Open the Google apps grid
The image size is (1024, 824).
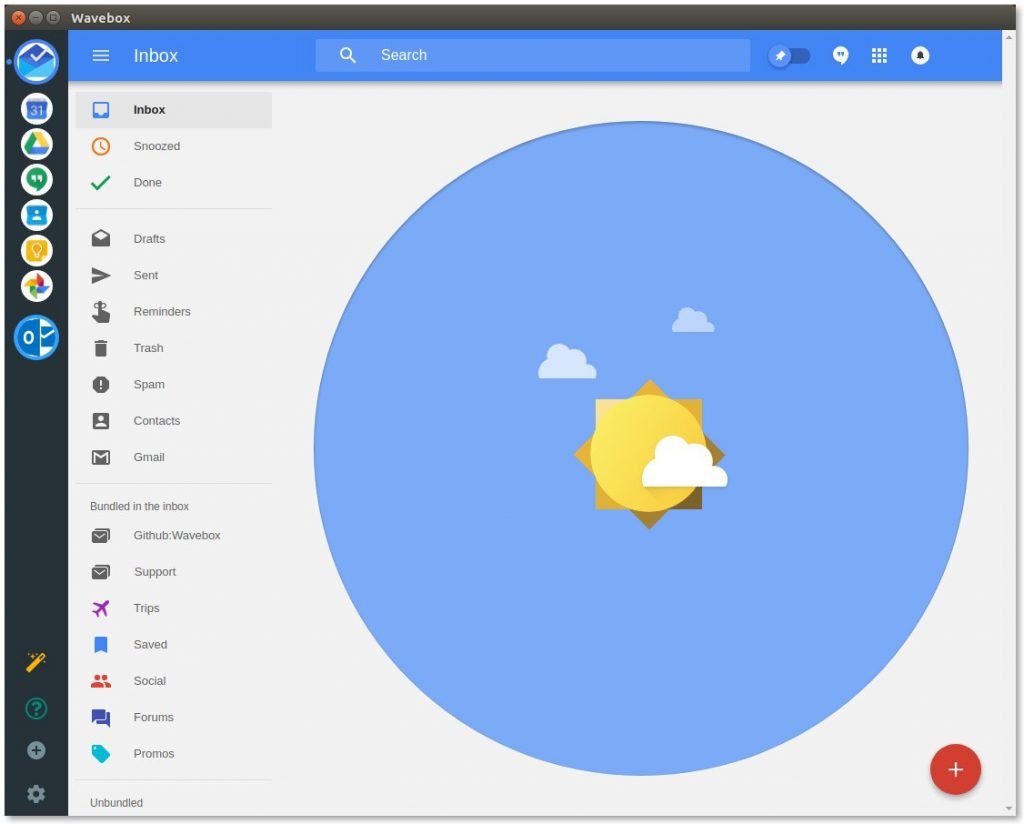pos(879,56)
